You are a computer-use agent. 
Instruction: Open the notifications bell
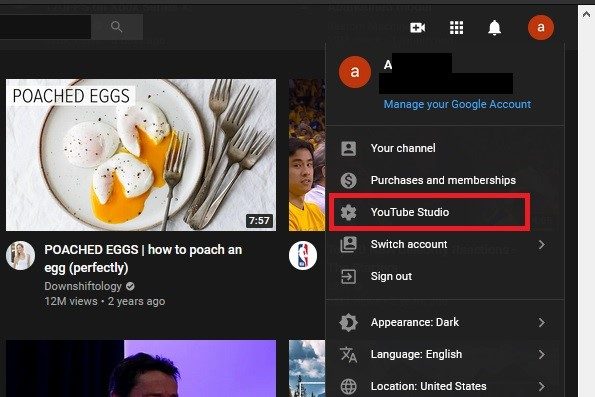click(x=494, y=27)
